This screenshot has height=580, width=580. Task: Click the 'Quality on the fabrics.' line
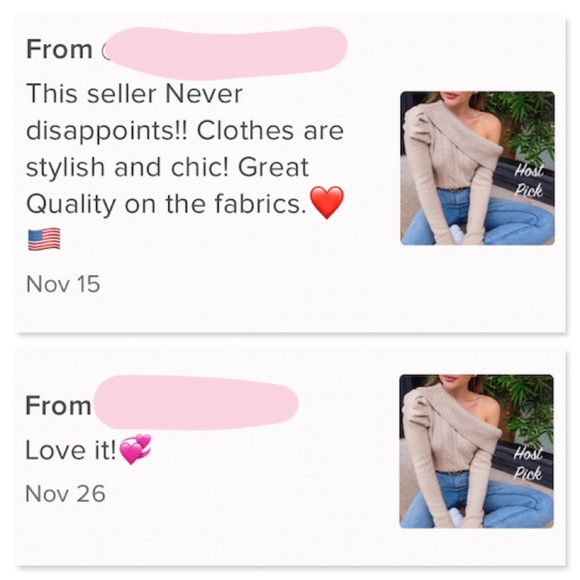point(167,204)
